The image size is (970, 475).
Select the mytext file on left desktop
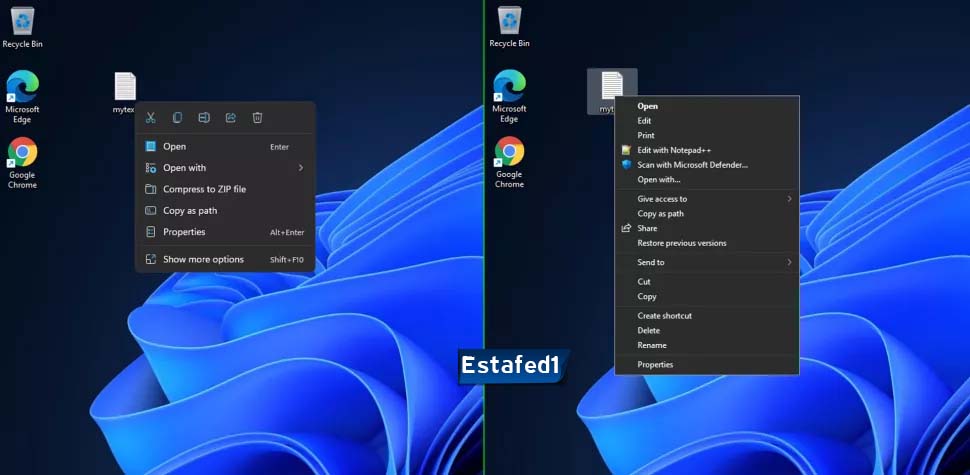(124, 93)
